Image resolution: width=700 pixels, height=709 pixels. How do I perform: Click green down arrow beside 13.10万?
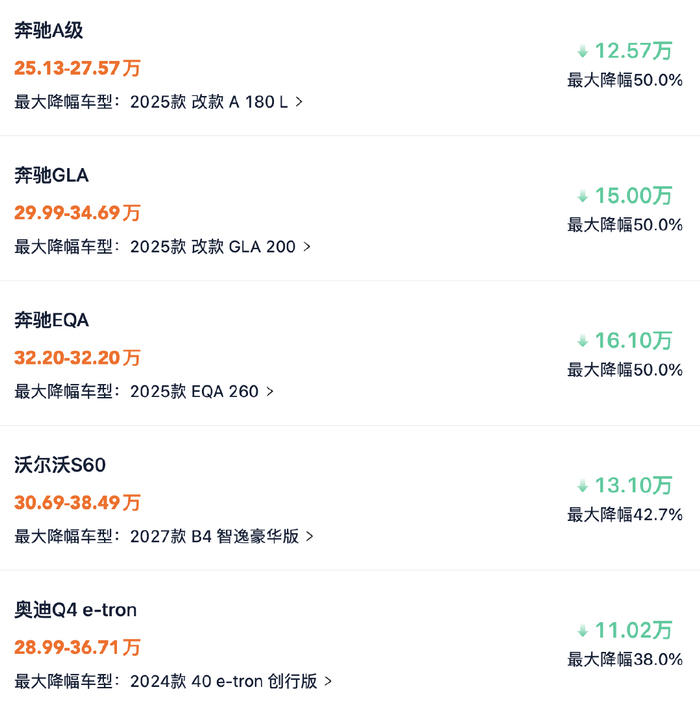click(x=582, y=486)
